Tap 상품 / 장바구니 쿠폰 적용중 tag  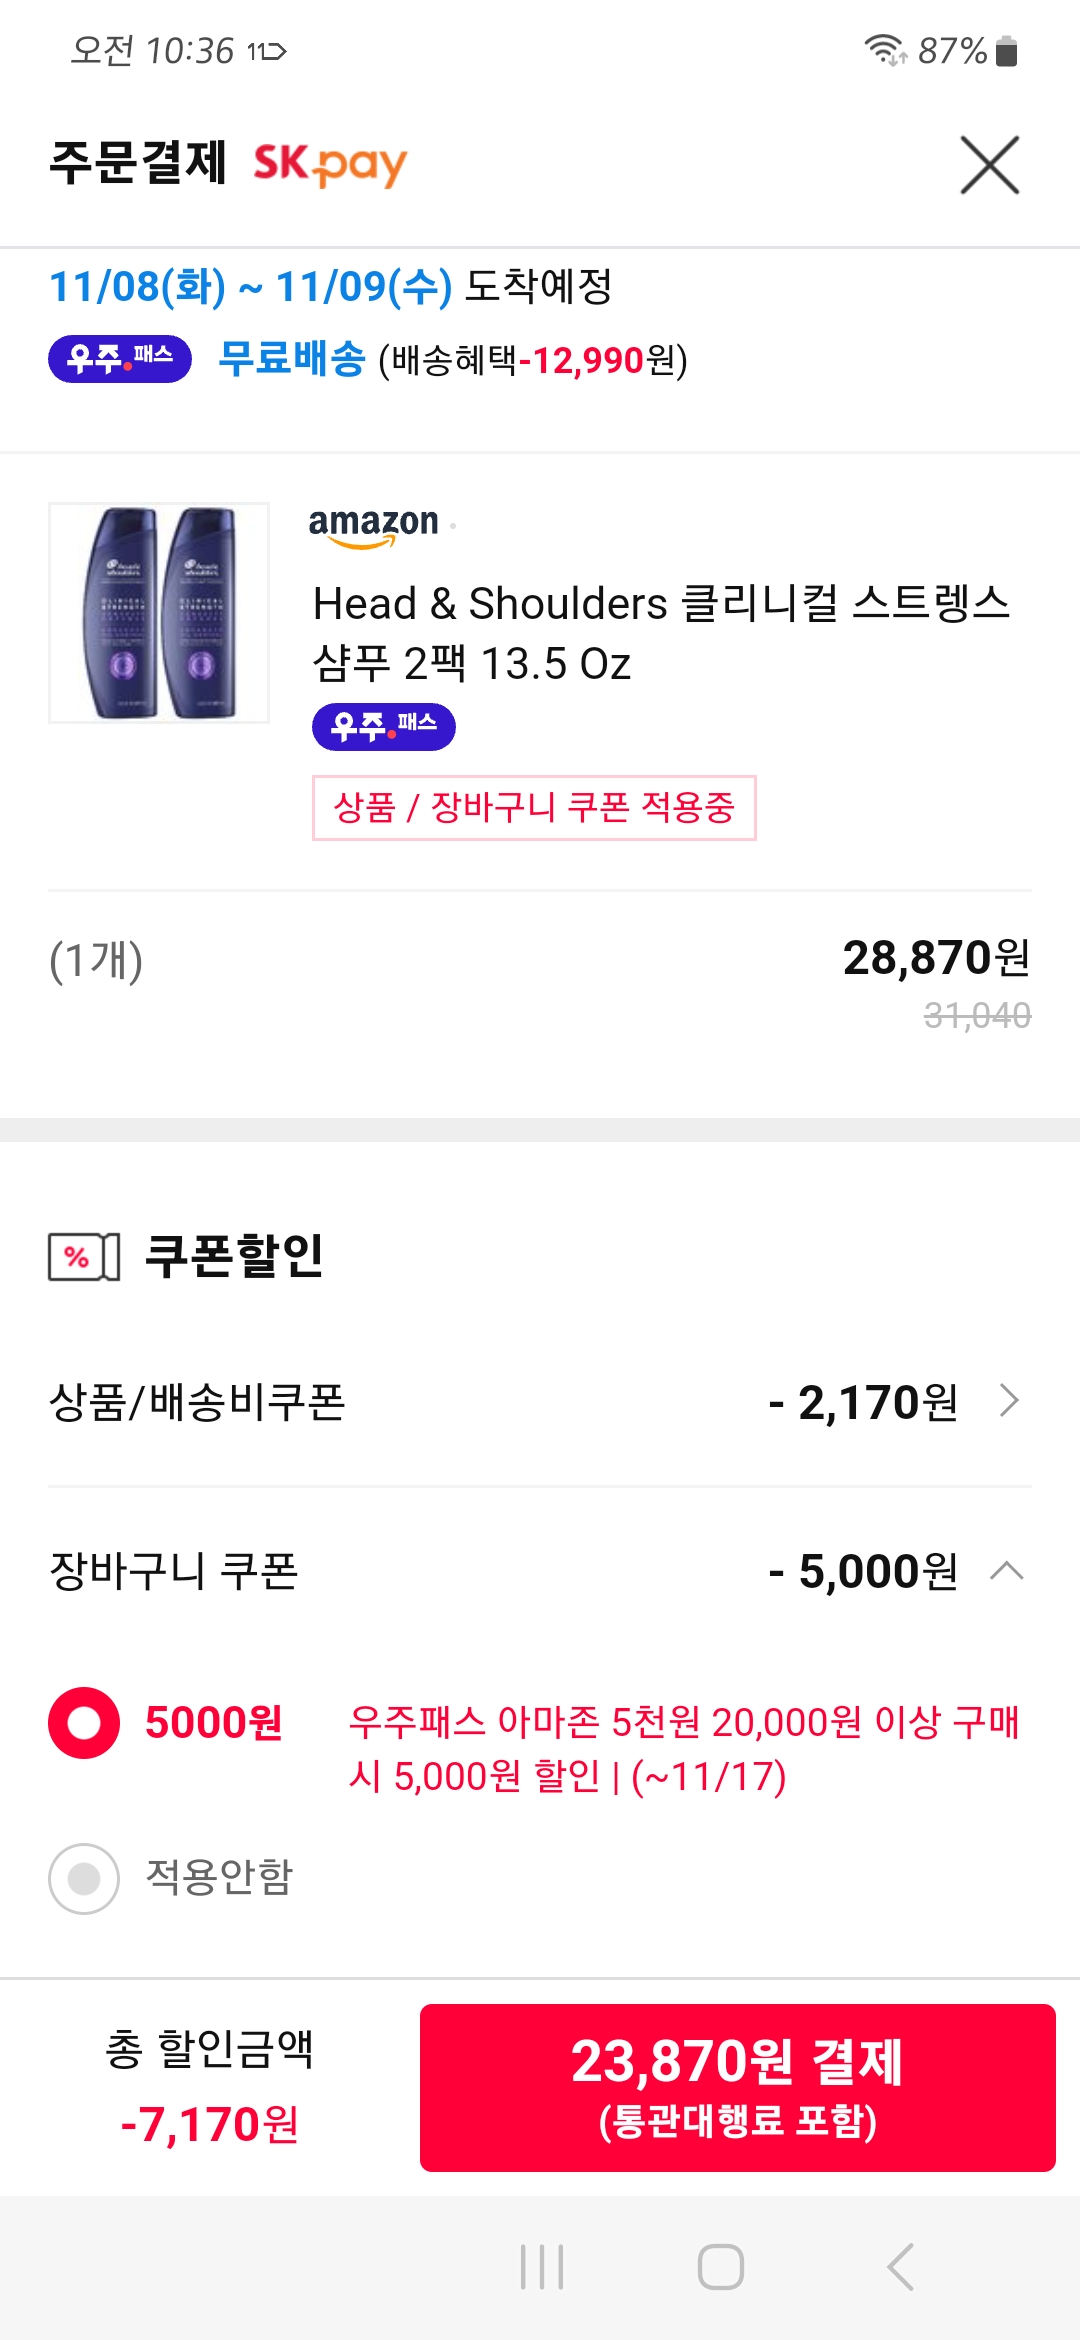[534, 808]
